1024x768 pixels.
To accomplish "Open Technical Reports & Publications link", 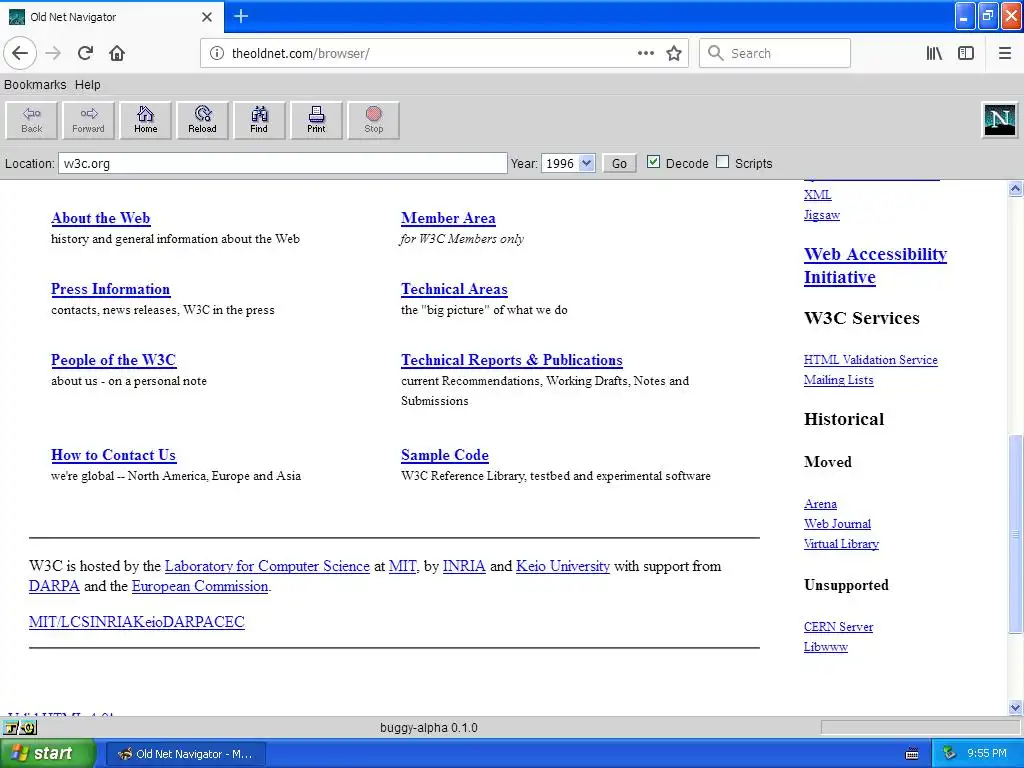I will pos(511,360).
